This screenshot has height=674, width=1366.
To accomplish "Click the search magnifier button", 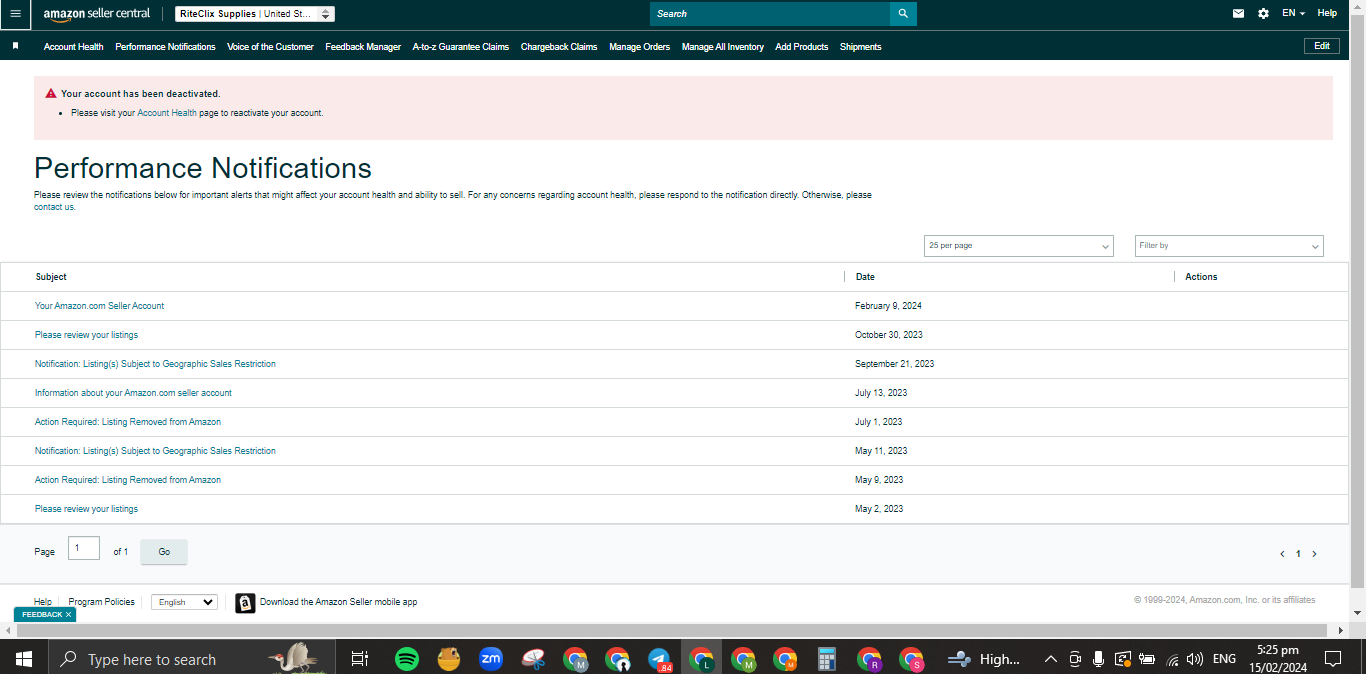I will pos(903,14).
